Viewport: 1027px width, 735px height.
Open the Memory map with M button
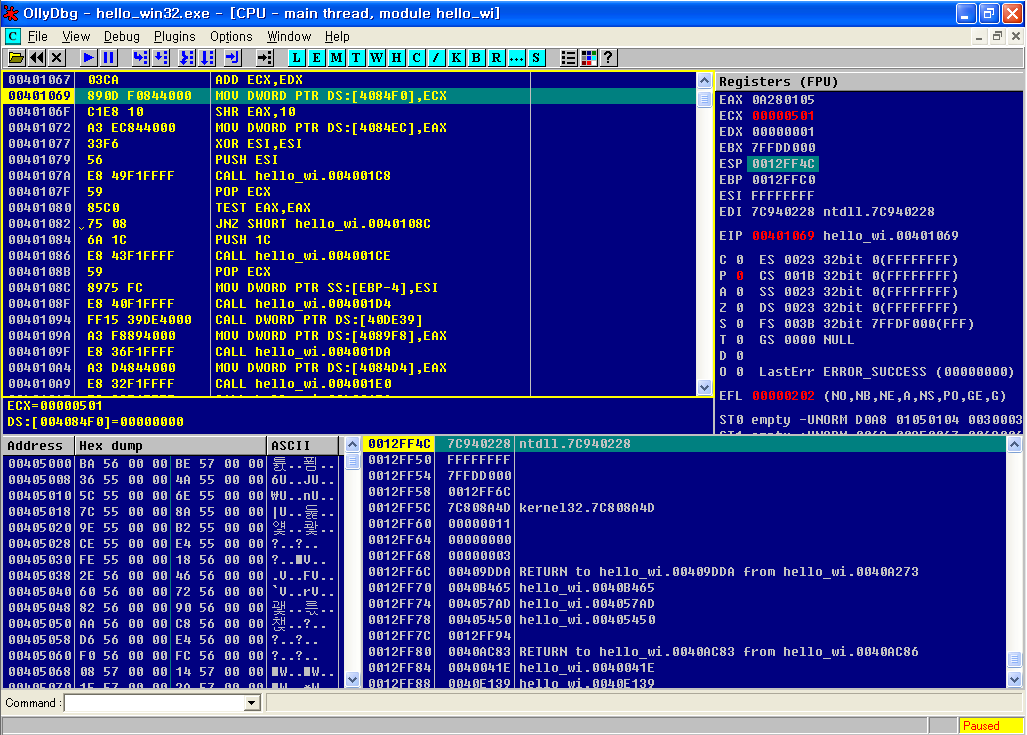pos(336,58)
